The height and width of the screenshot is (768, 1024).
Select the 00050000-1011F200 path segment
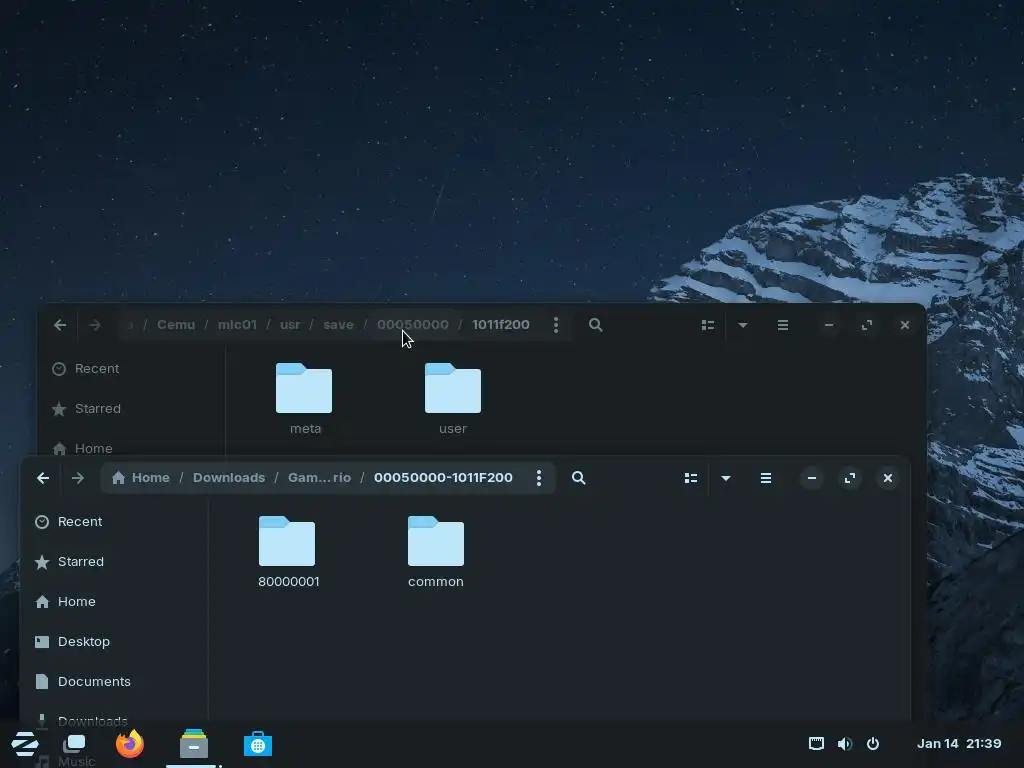click(x=443, y=478)
